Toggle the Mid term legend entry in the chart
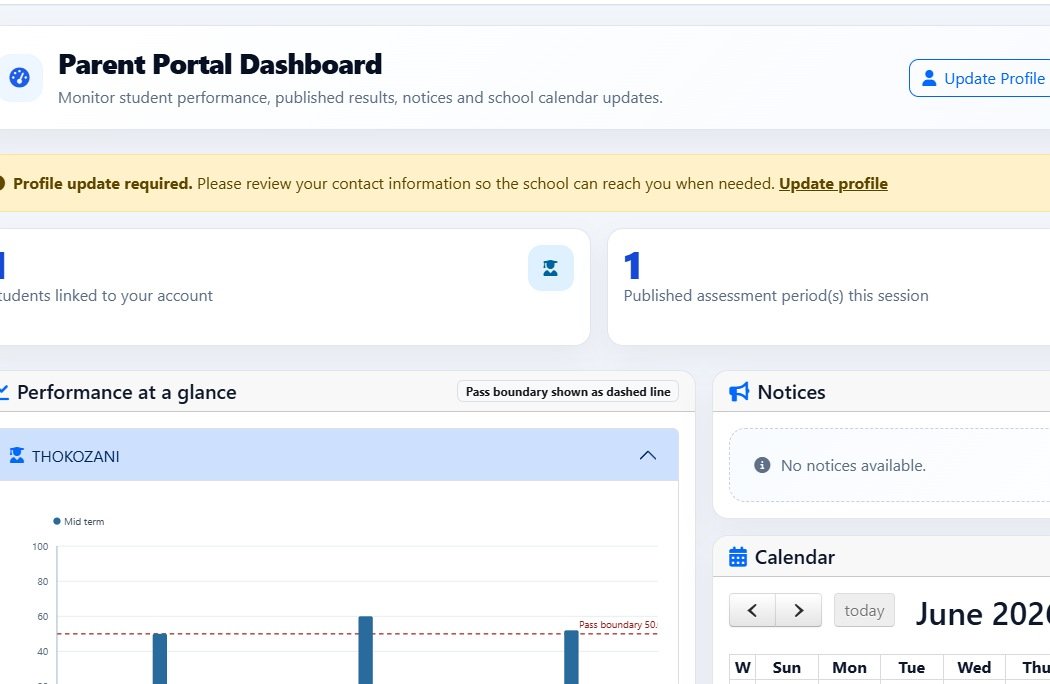 click(78, 521)
